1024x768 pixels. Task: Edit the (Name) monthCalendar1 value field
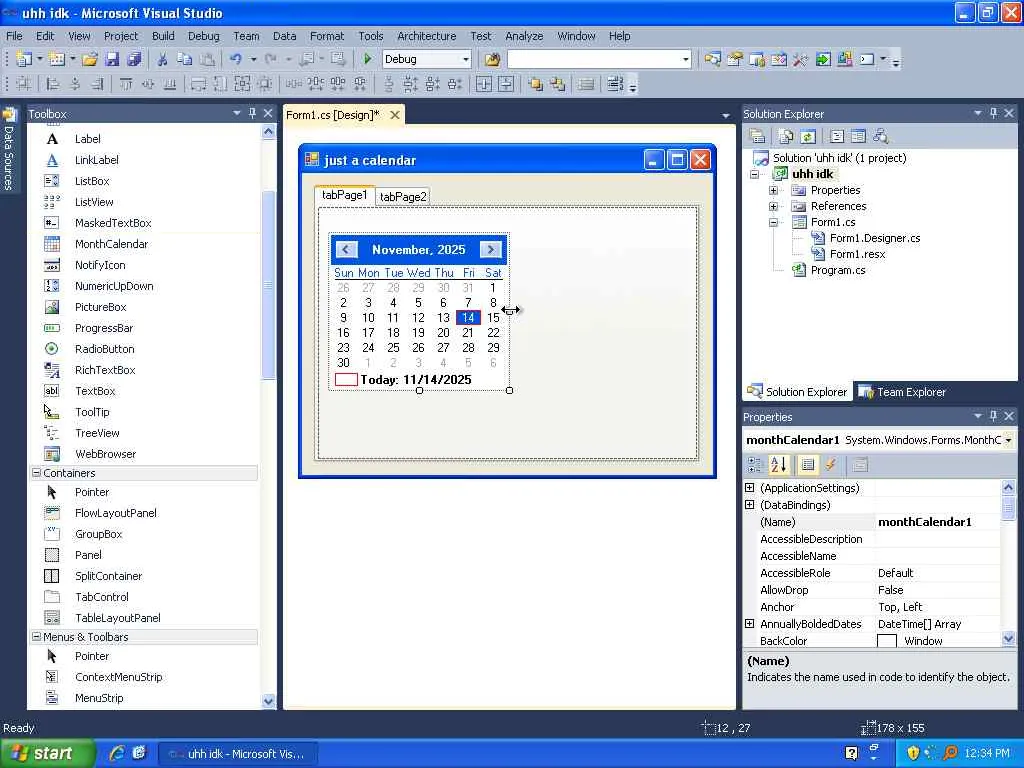click(x=938, y=522)
